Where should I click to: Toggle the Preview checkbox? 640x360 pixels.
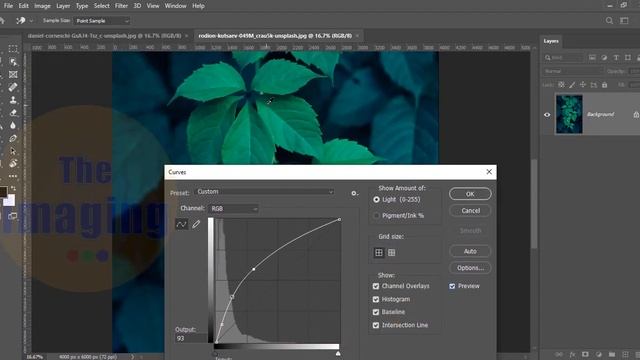[452, 286]
